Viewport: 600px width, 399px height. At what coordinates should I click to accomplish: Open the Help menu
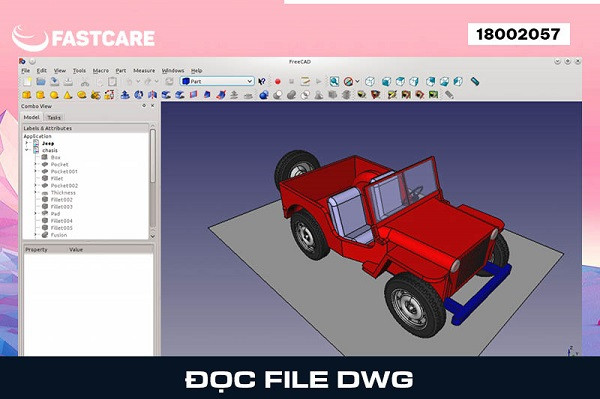pyautogui.click(x=197, y=71)
